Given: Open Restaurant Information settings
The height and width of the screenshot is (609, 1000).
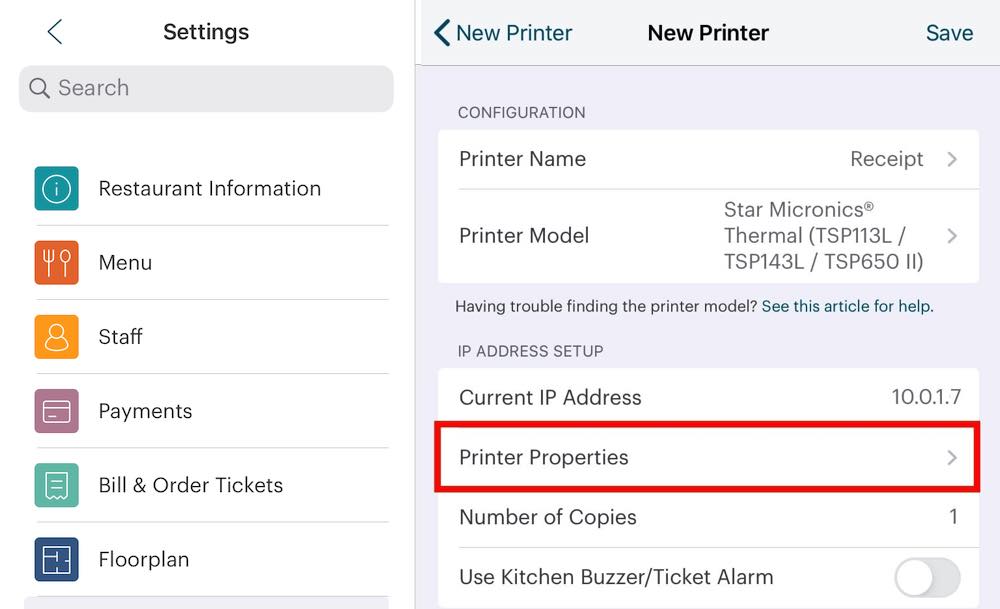Looking at the screenshot, I should pos(56,188).
